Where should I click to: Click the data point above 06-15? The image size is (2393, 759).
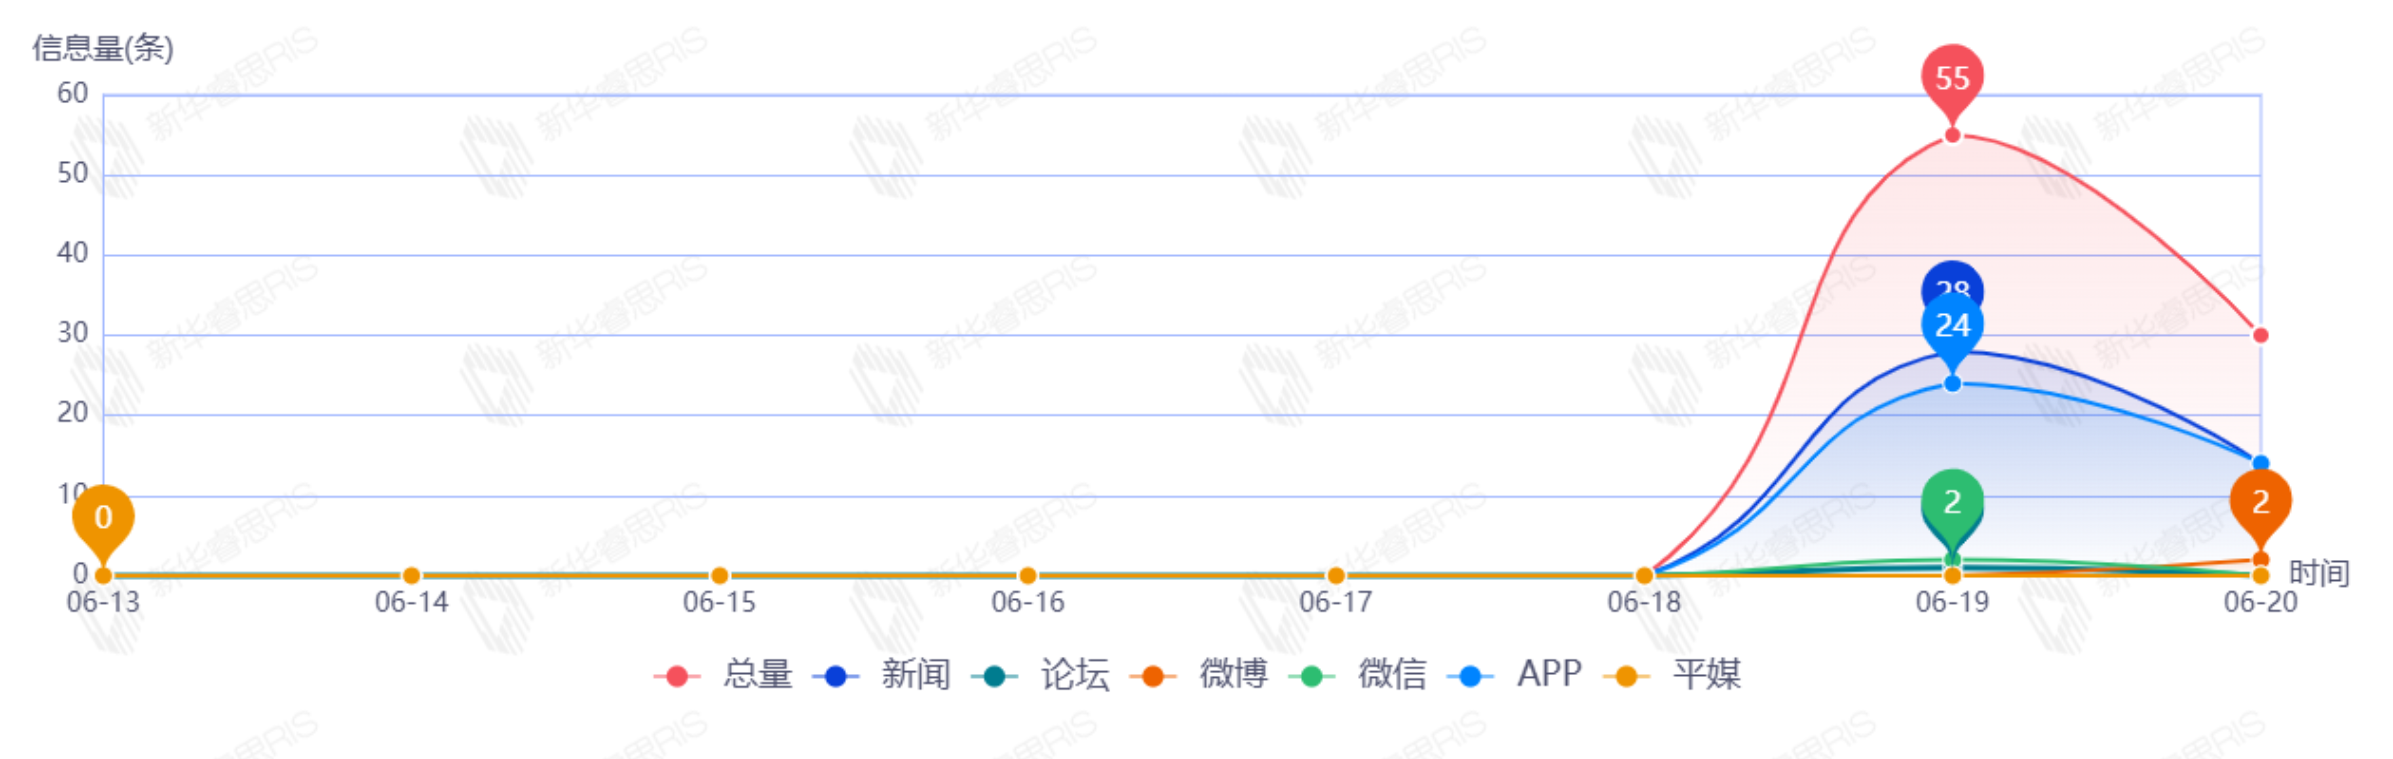(x=719, y=575)
